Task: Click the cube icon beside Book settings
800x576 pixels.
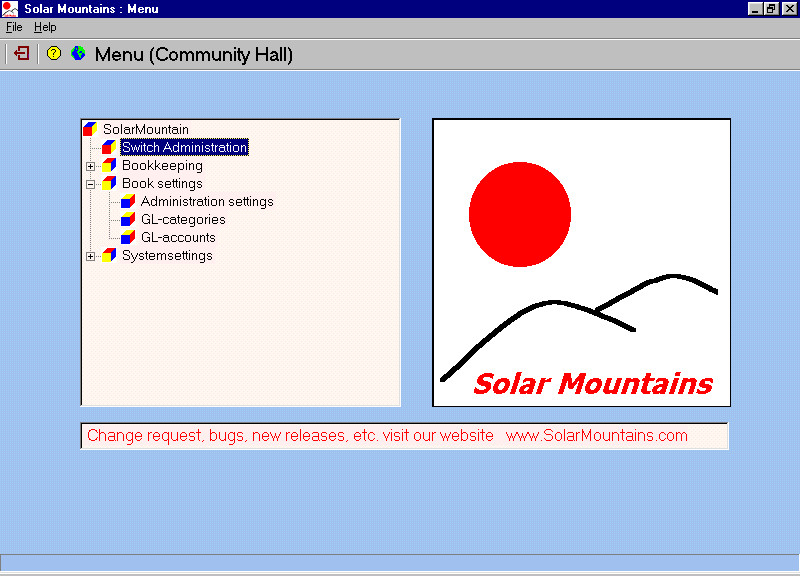Action: [109, 183]
